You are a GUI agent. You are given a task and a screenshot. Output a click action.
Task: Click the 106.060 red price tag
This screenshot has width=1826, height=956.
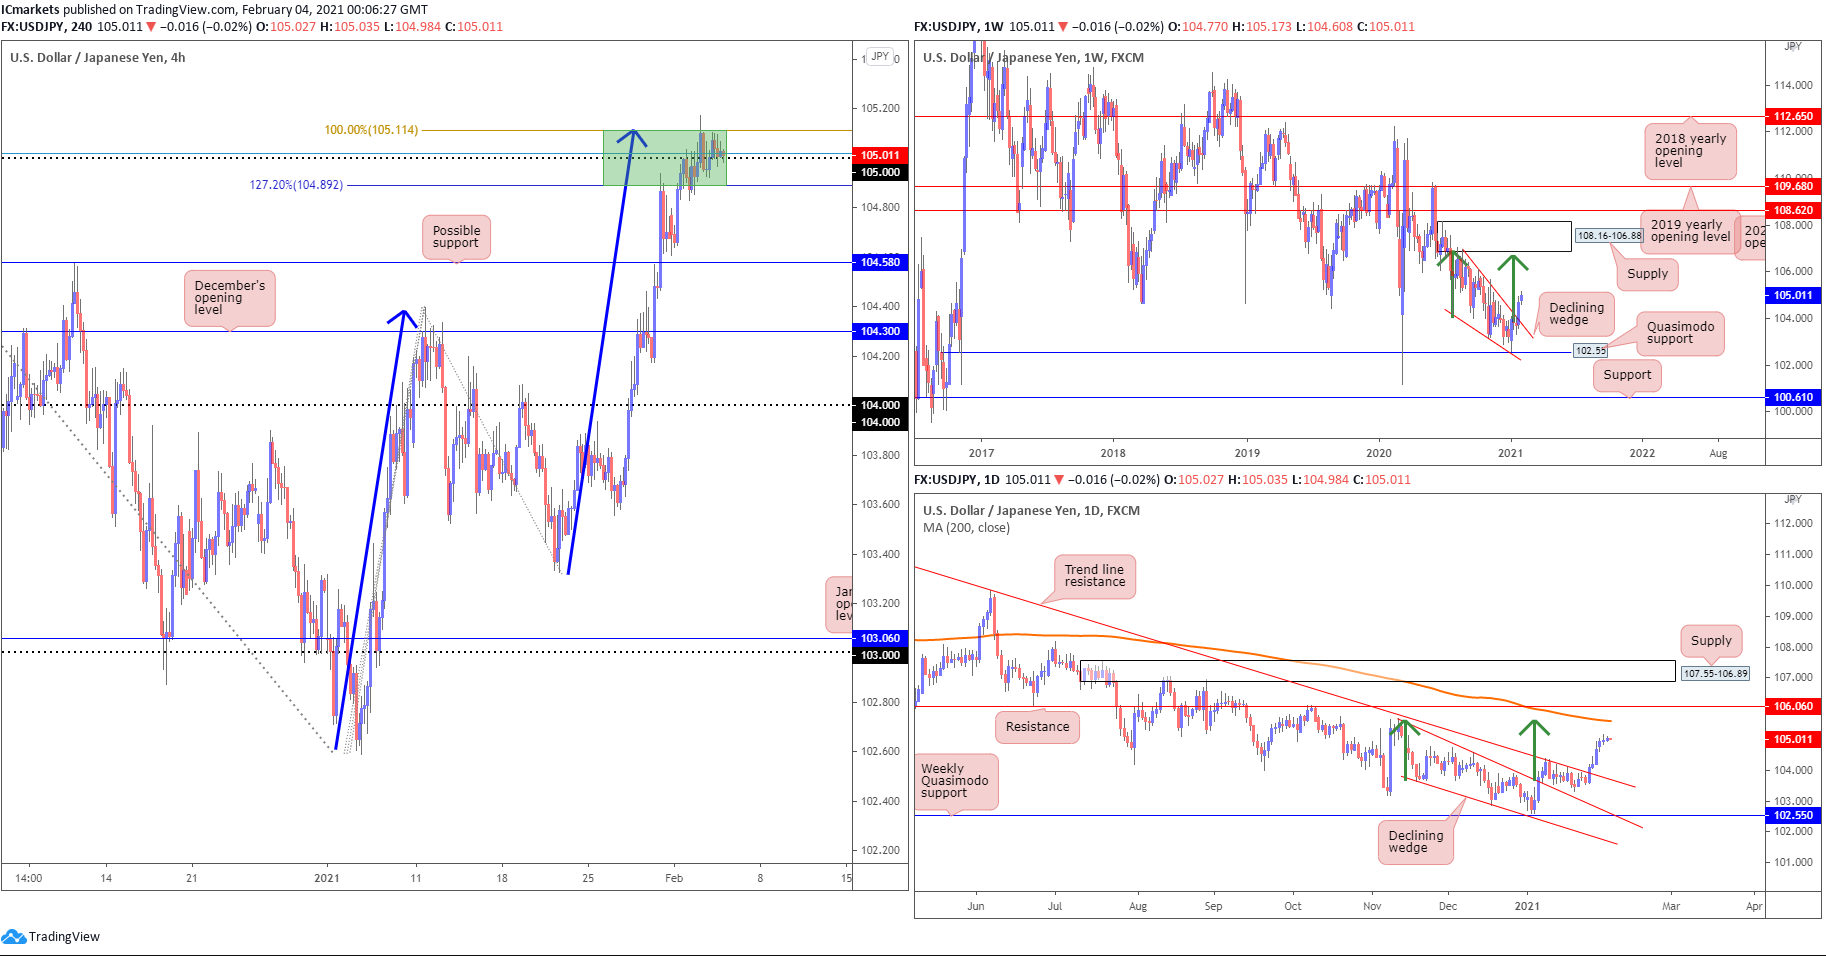point(1793,706)
